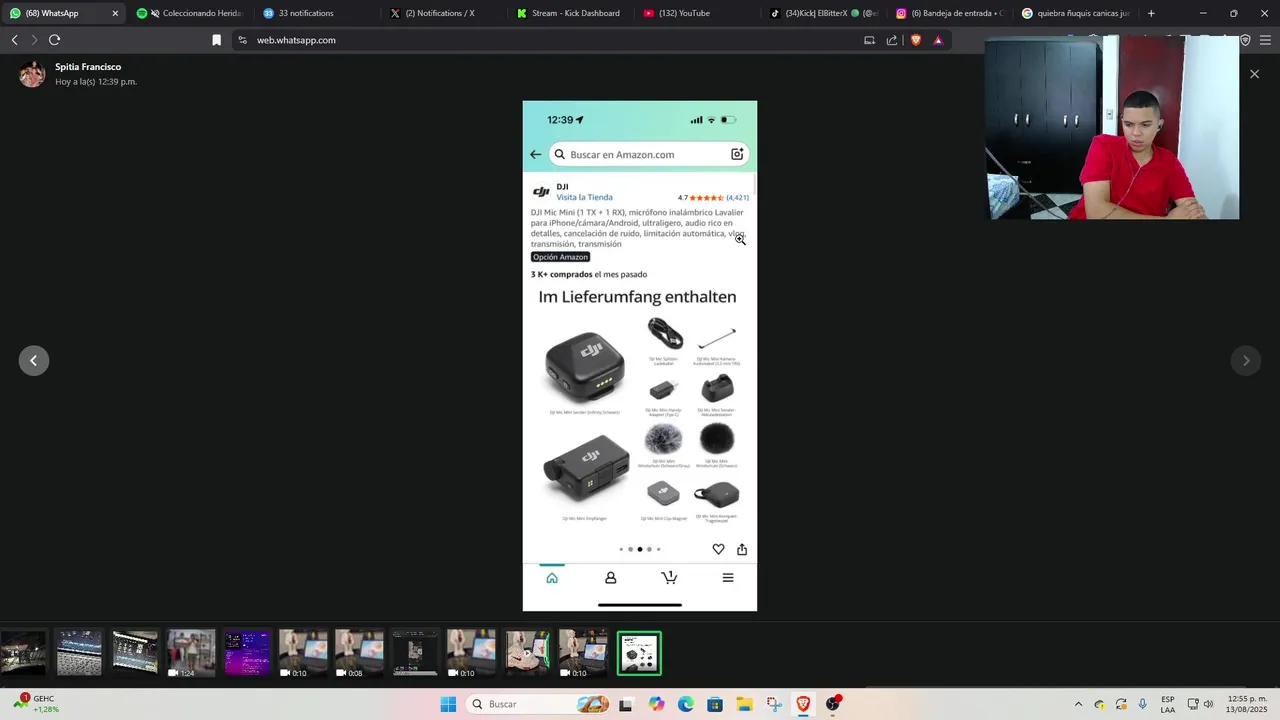Go to the previous media item
The height and width of the screenshot is (720, 1280).
pyautogui.click(x=34, y=361)
